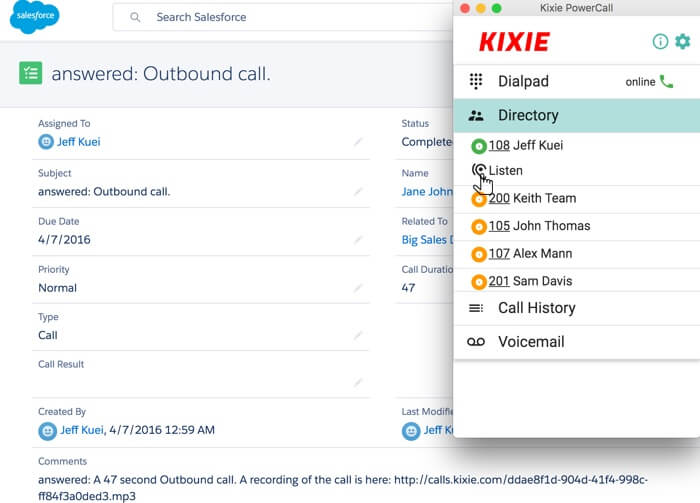This screenshot has width=700, height=503.
Task: Click the Call History list icon
Action: (476, 308)
